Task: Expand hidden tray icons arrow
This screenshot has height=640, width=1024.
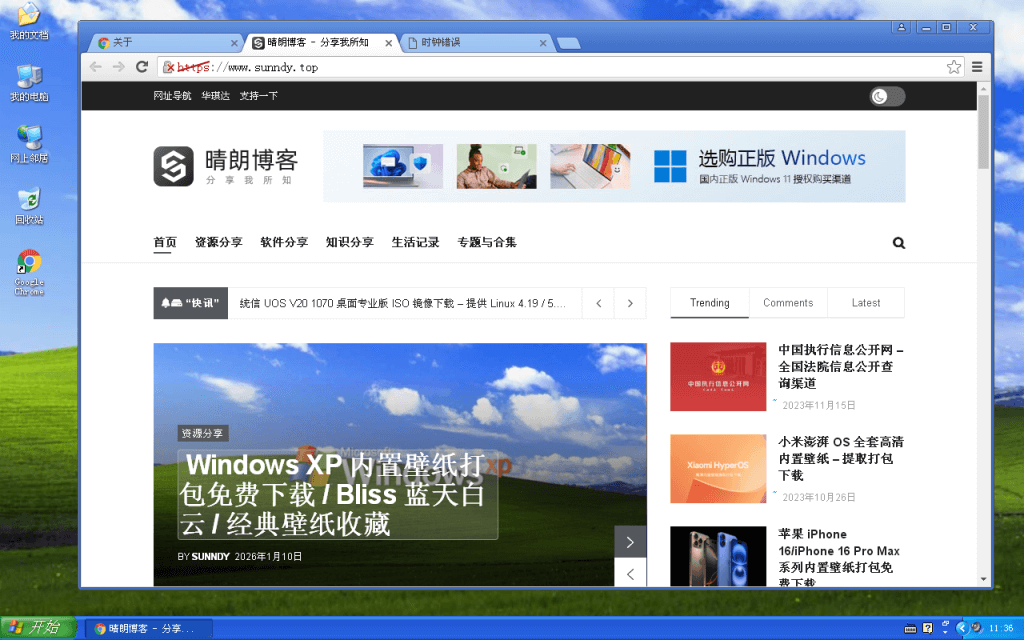Action: 961,628
